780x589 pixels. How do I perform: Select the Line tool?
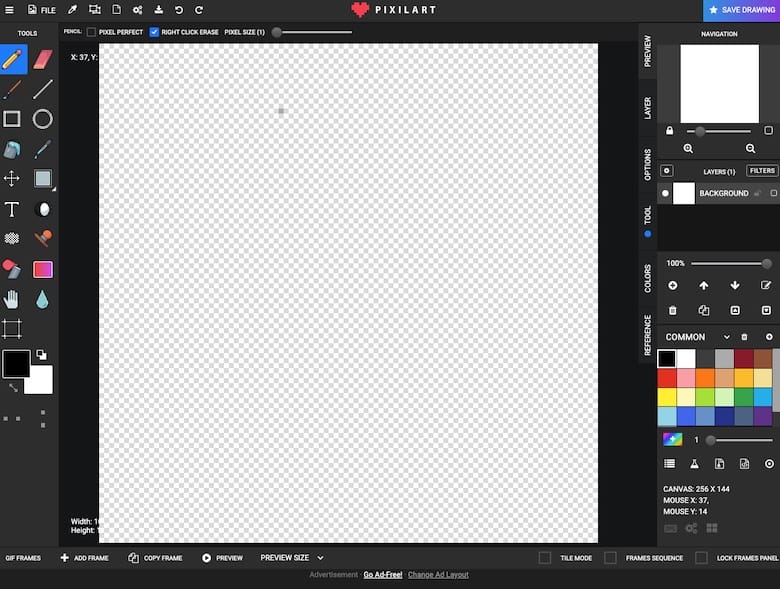tap(43, 90)
